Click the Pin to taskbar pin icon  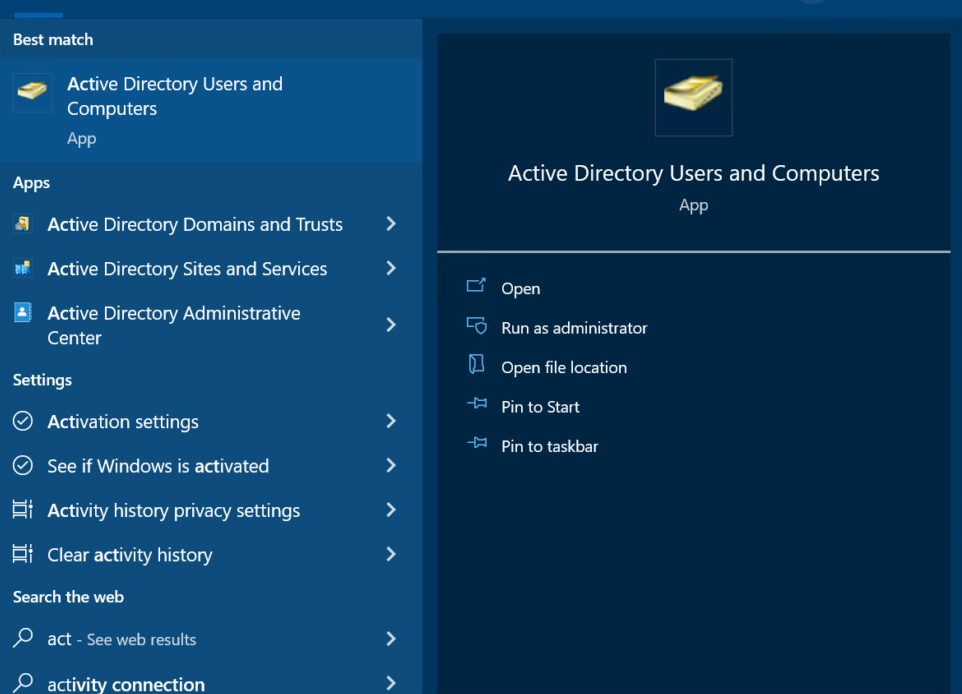(476, 445)
